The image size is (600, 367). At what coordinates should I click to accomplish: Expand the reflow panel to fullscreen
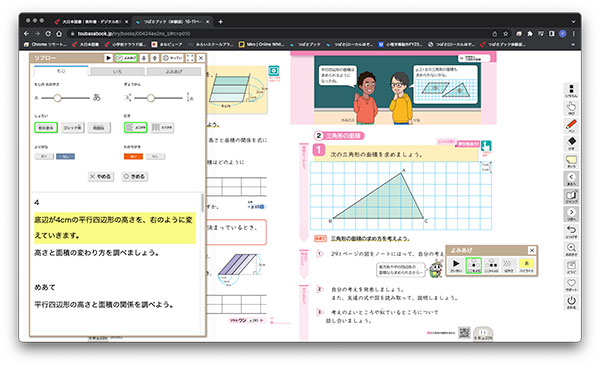click(x=190, y=58)
